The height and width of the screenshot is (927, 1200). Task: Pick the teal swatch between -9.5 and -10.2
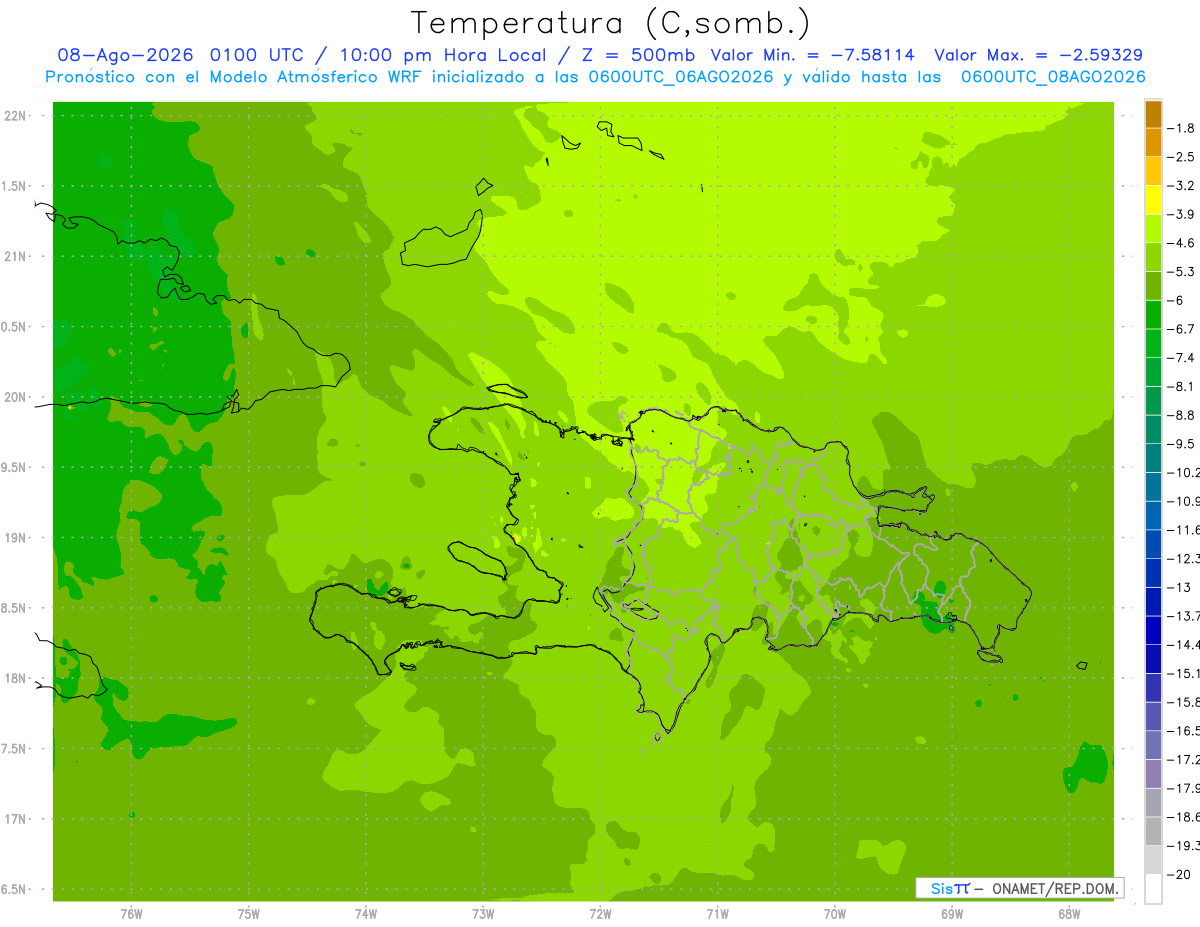pos(1153,458)
